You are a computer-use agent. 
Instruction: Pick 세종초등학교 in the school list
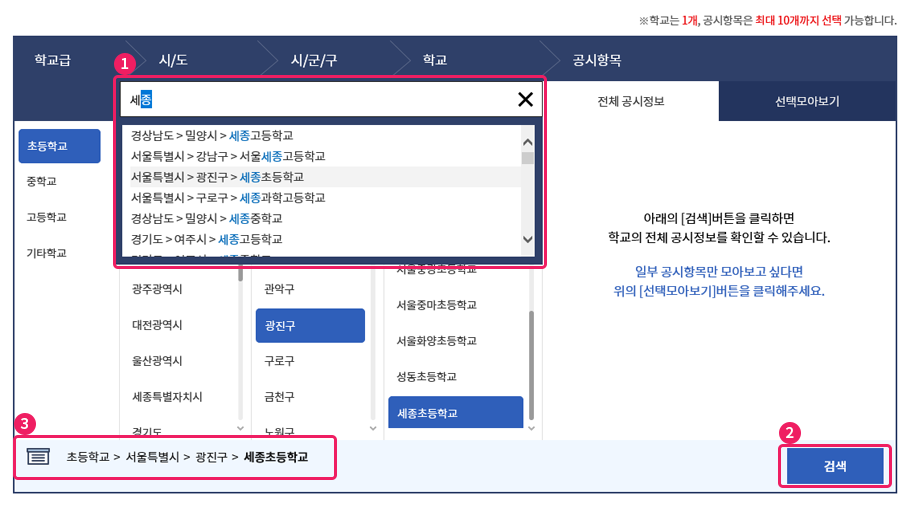(x=456, y=413)
